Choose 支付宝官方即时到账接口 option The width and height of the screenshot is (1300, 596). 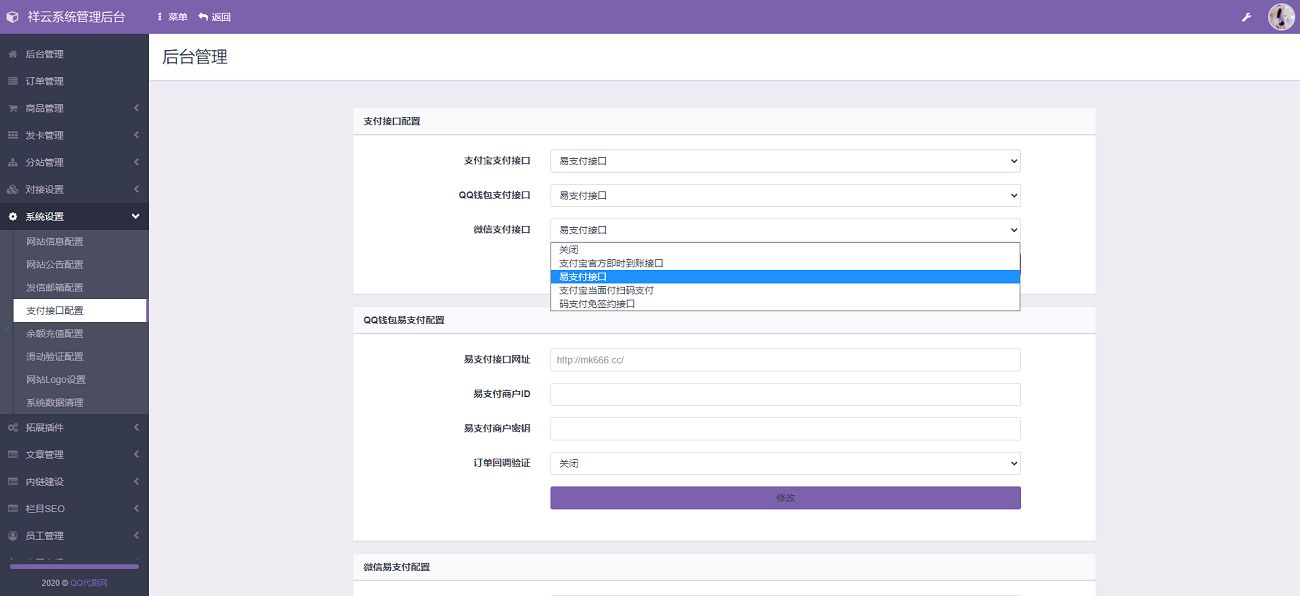click(x=785, y=263)
